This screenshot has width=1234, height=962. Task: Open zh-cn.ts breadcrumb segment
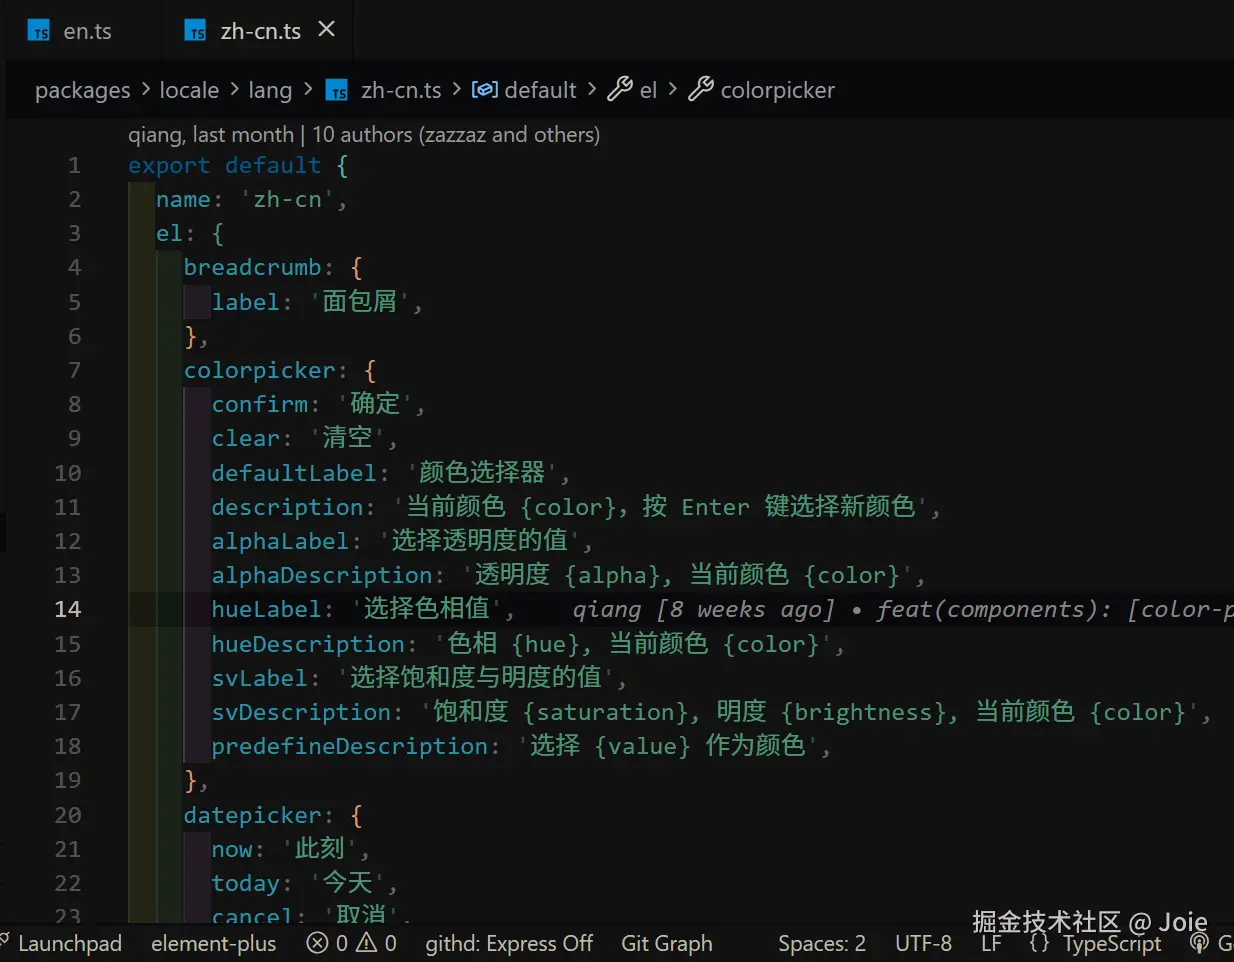coord(401,90)
